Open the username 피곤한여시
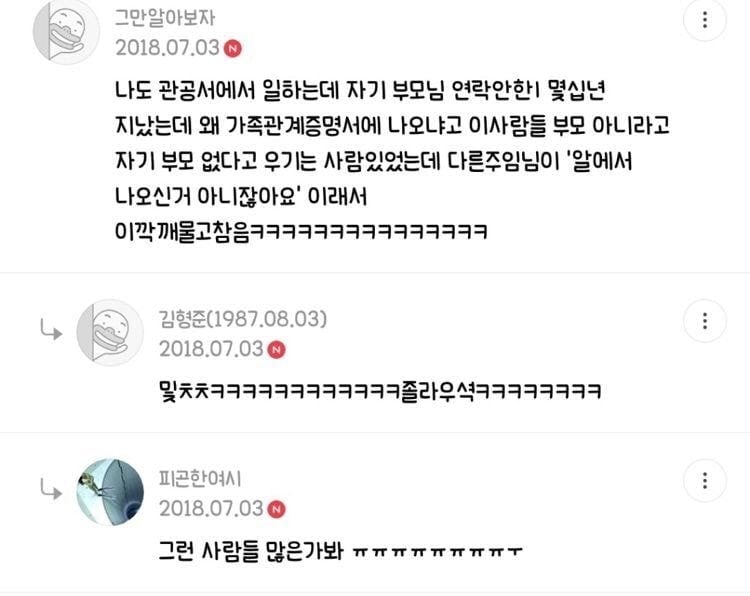 pos(200,478)
